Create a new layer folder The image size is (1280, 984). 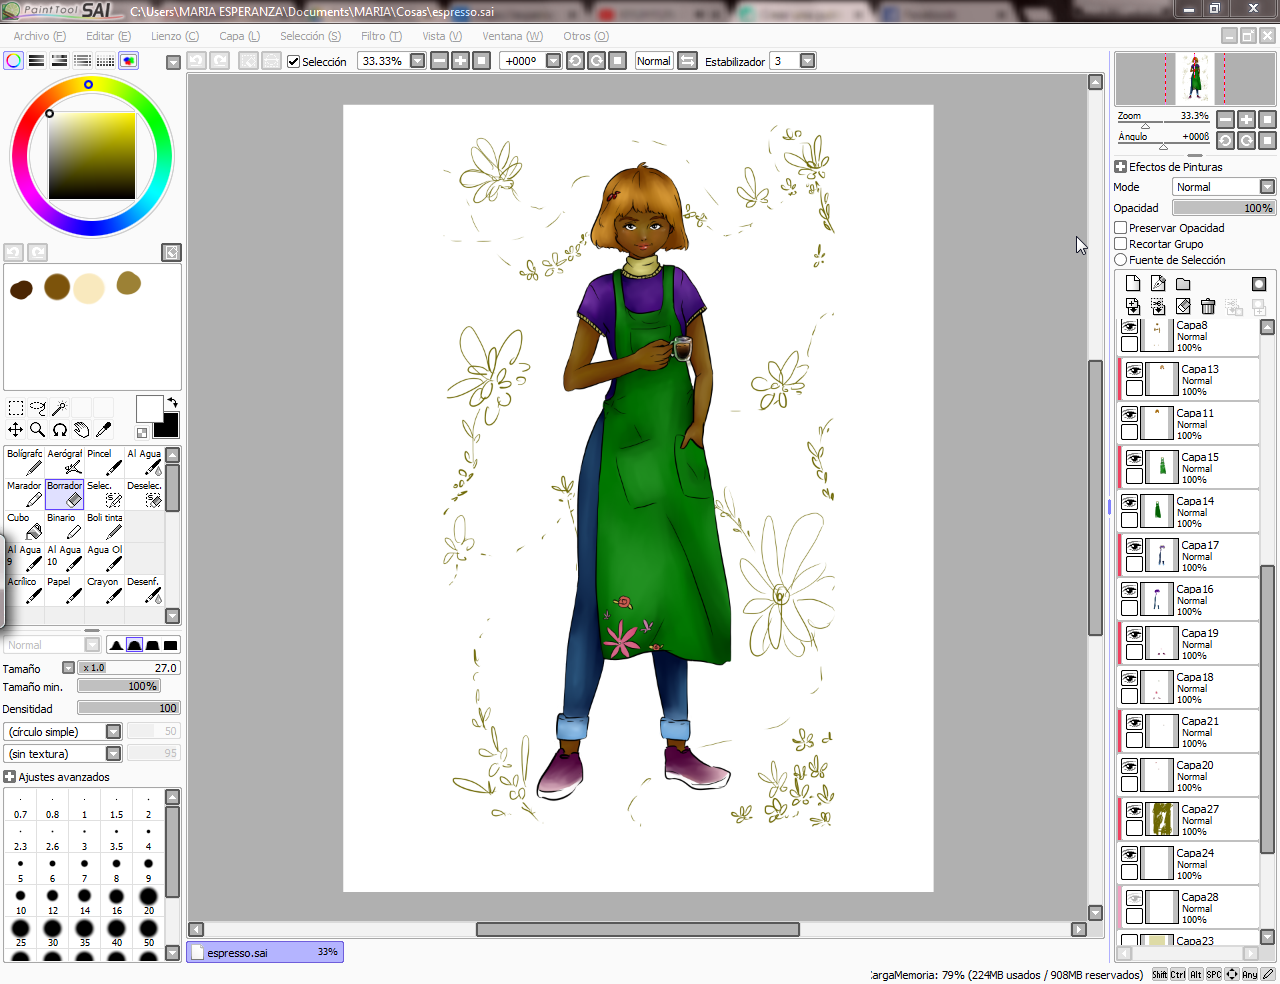tap(1183, 284)
